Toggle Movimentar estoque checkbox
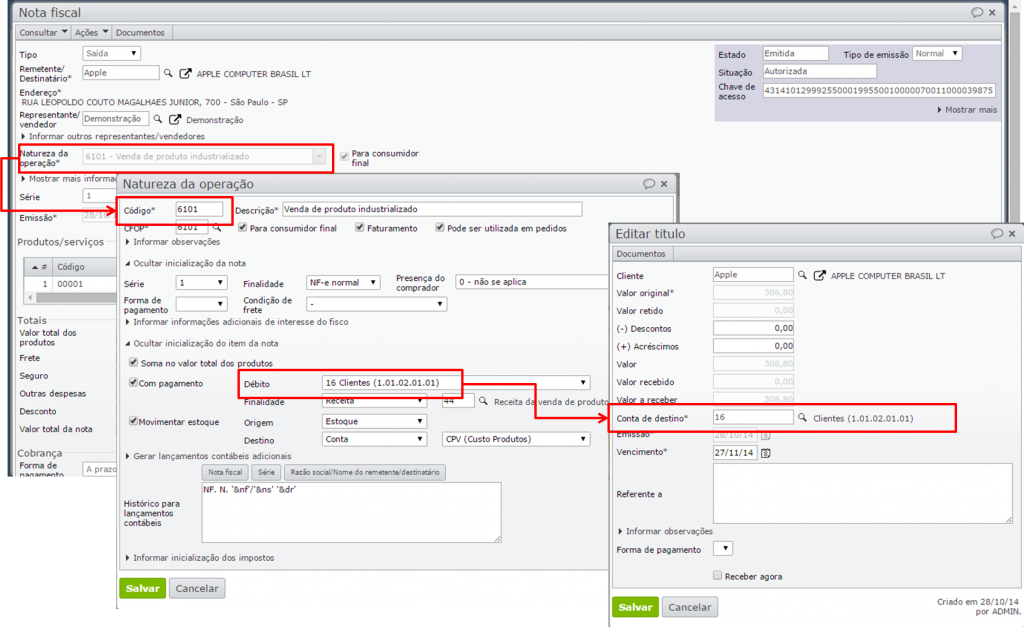This screenshot has width=1024, height=627. click(x=133, y=421)
